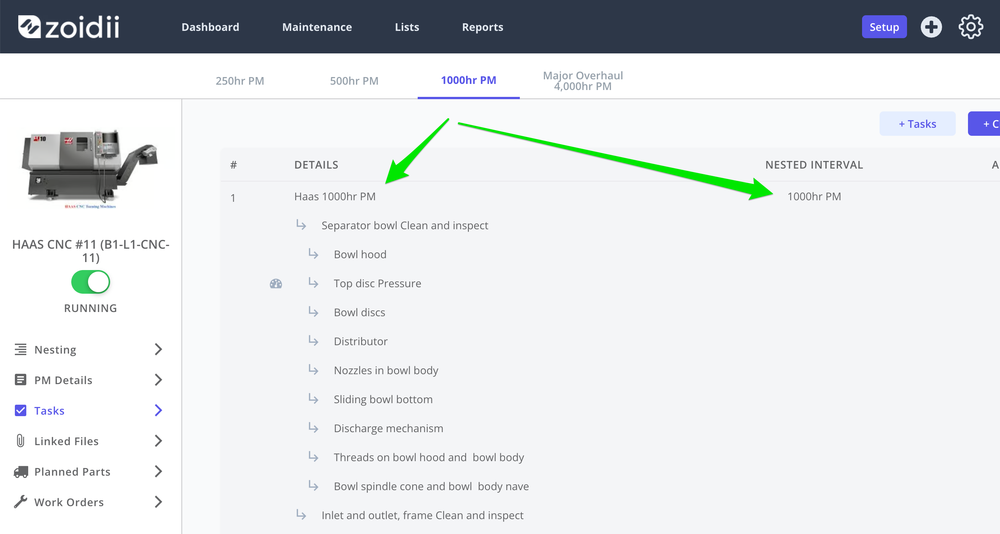1000x534 pixels.
Task: Open the plus add menu icon
Action: pyautogui.click(x=931, y=27)
